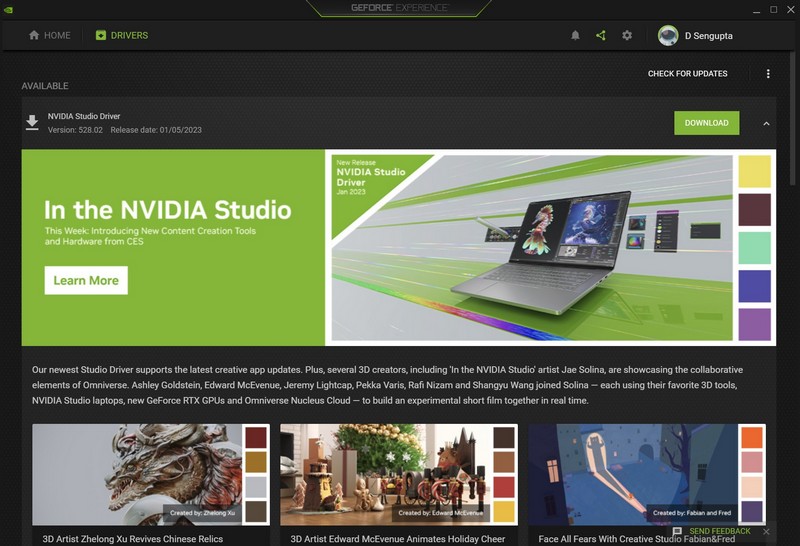Click the download arrow icon beside Studio Driver
Screen dimensions: 800x546
click(x=32, y=122)
